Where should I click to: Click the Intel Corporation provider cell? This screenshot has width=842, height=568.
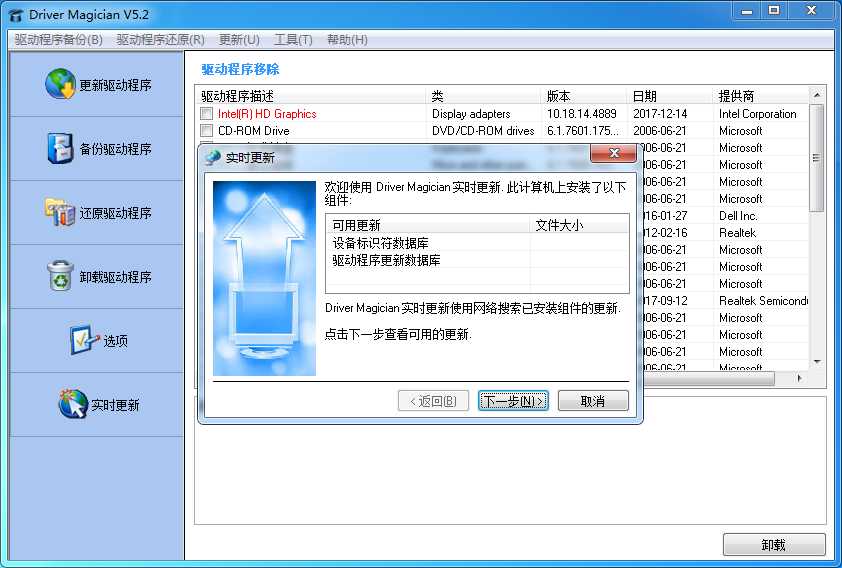(x=757, y=114)
